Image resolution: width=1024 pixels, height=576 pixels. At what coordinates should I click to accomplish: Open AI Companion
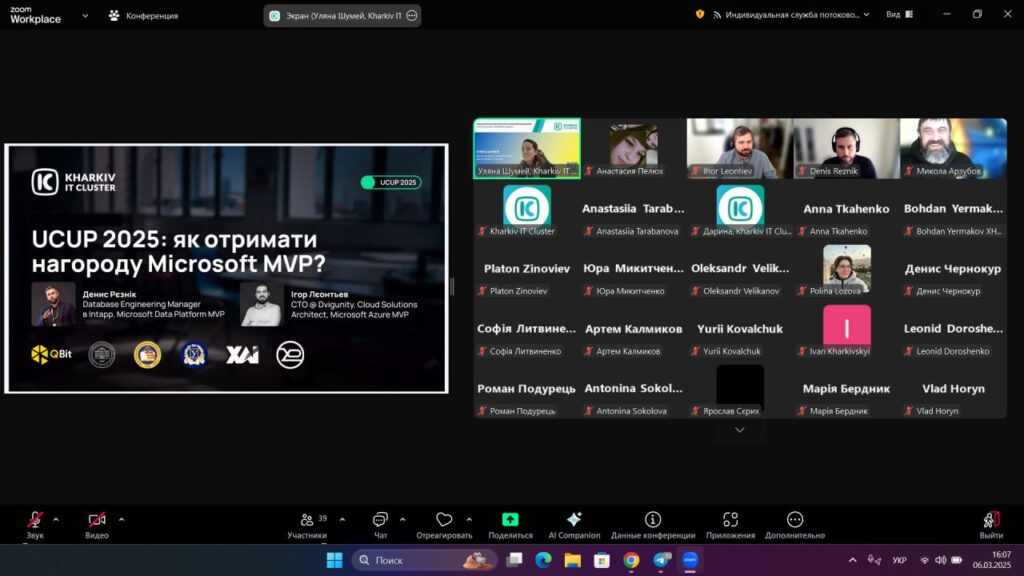coord(574,525)
